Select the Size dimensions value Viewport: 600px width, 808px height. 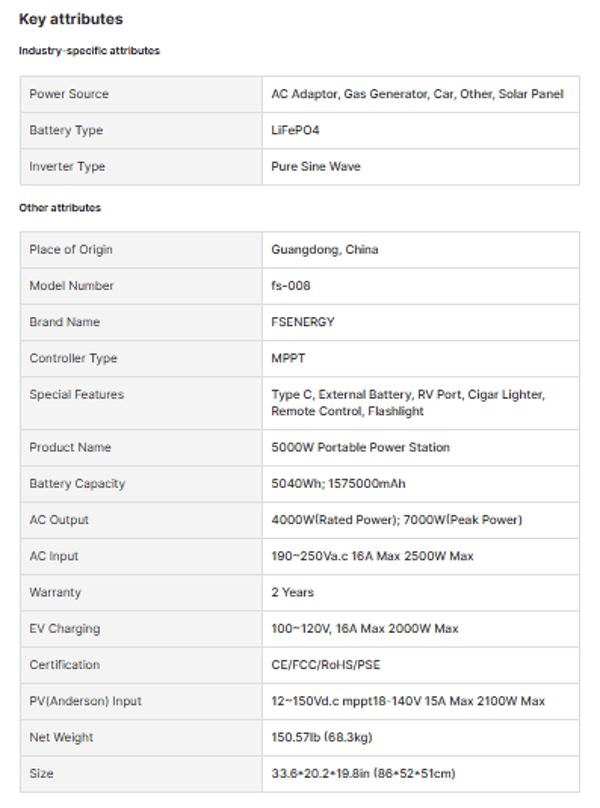tap(365, 774)
